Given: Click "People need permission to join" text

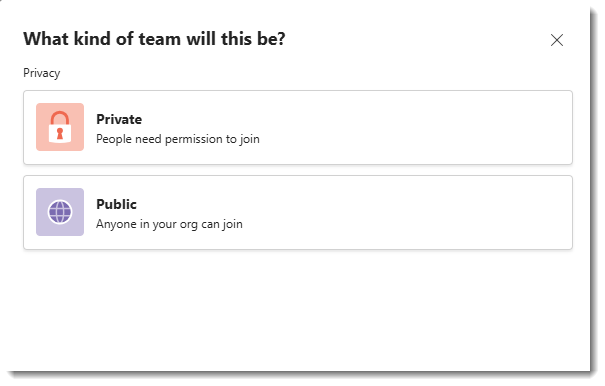Looking at the screenshot, I should click(x=177, y=139).
